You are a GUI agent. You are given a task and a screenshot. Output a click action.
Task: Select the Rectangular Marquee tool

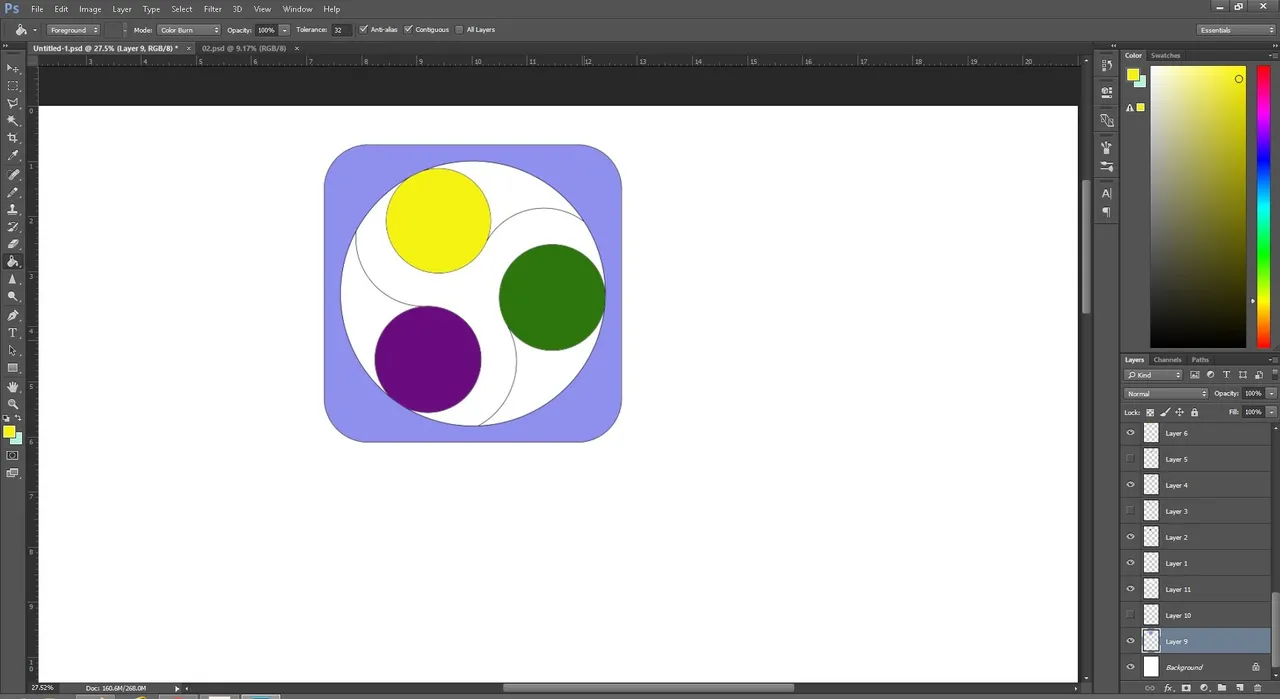[x=13, y=86]
